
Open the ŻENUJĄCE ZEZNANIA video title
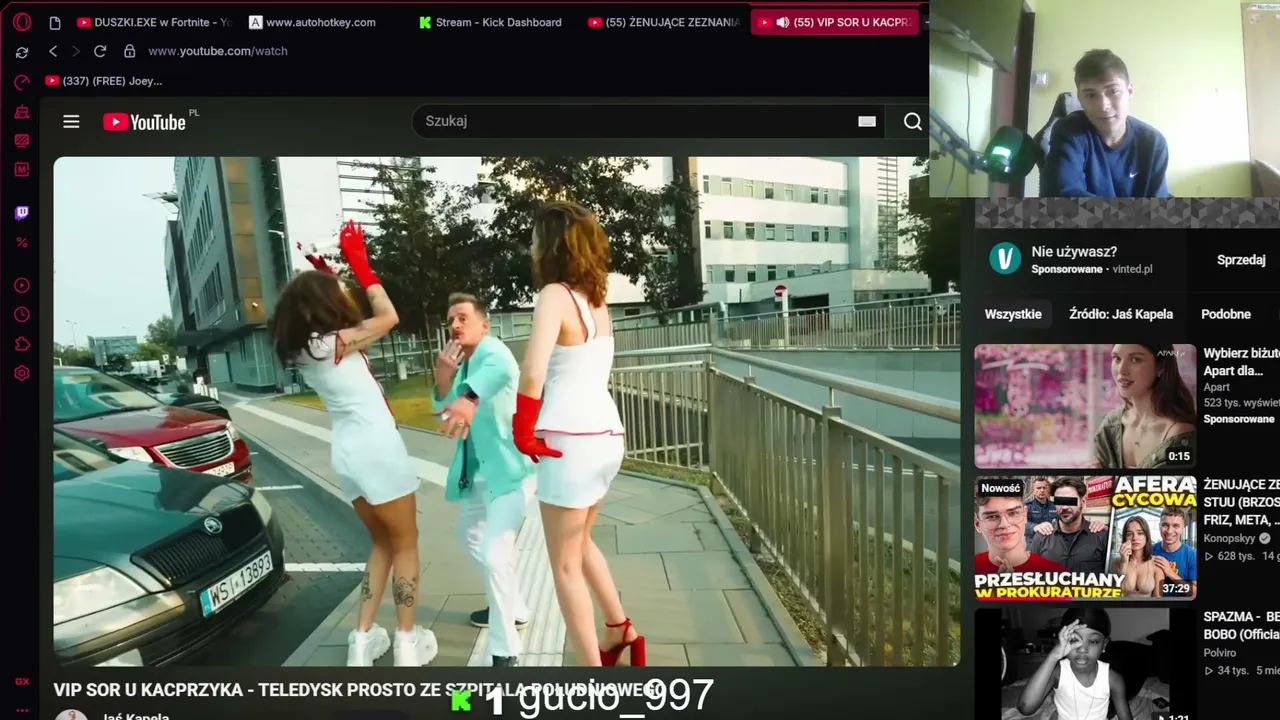pyautogui.click(x=1241, y=502)
